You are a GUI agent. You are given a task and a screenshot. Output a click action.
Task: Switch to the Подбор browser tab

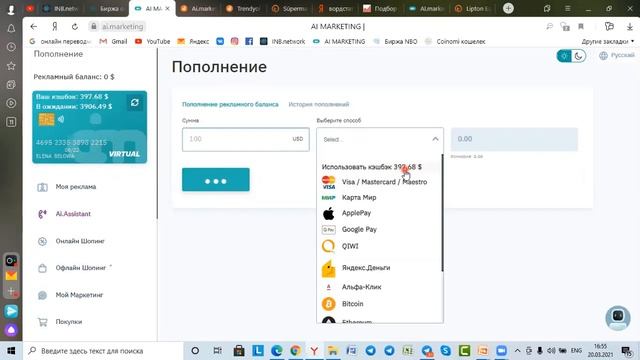pyautogui.click(x=380, y=8)
